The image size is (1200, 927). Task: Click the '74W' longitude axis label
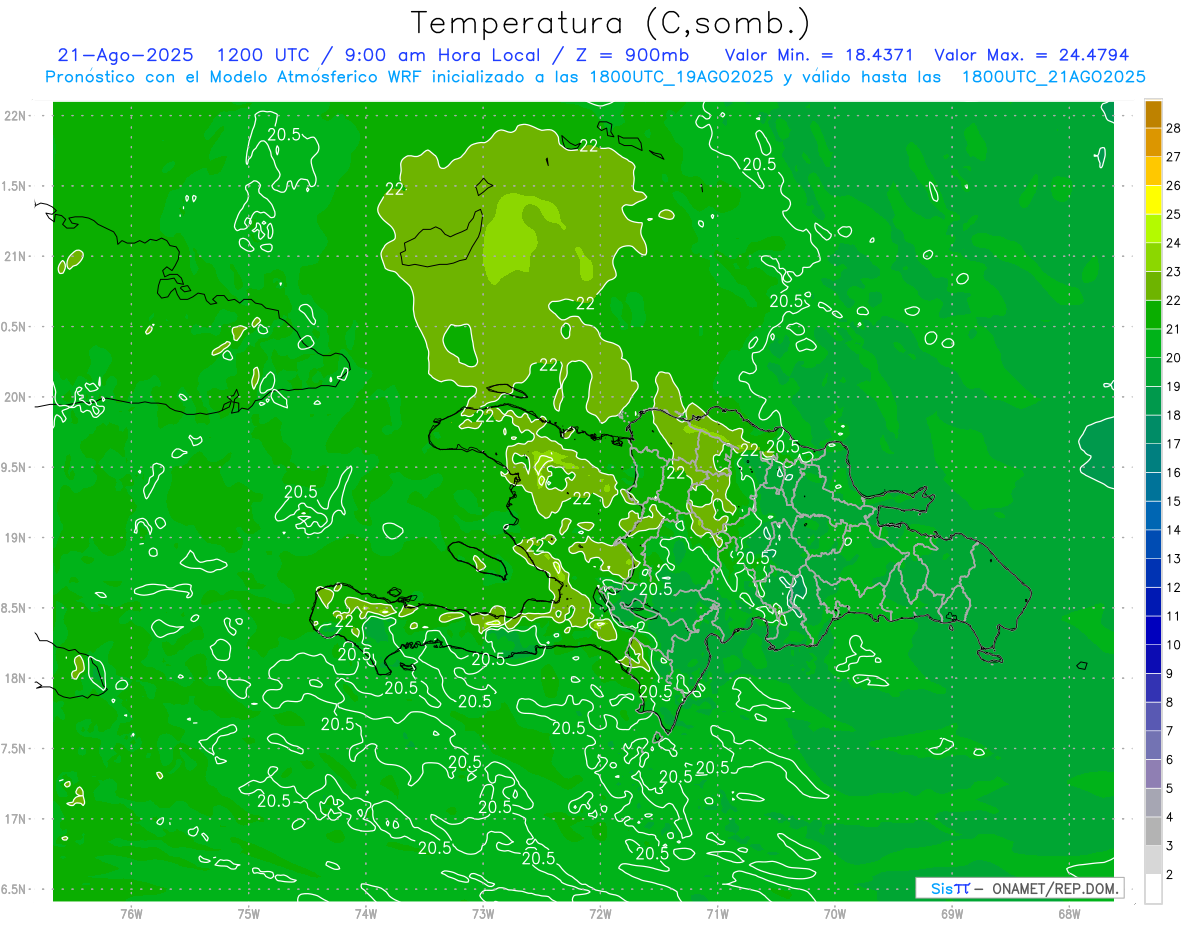pos(366,913)
